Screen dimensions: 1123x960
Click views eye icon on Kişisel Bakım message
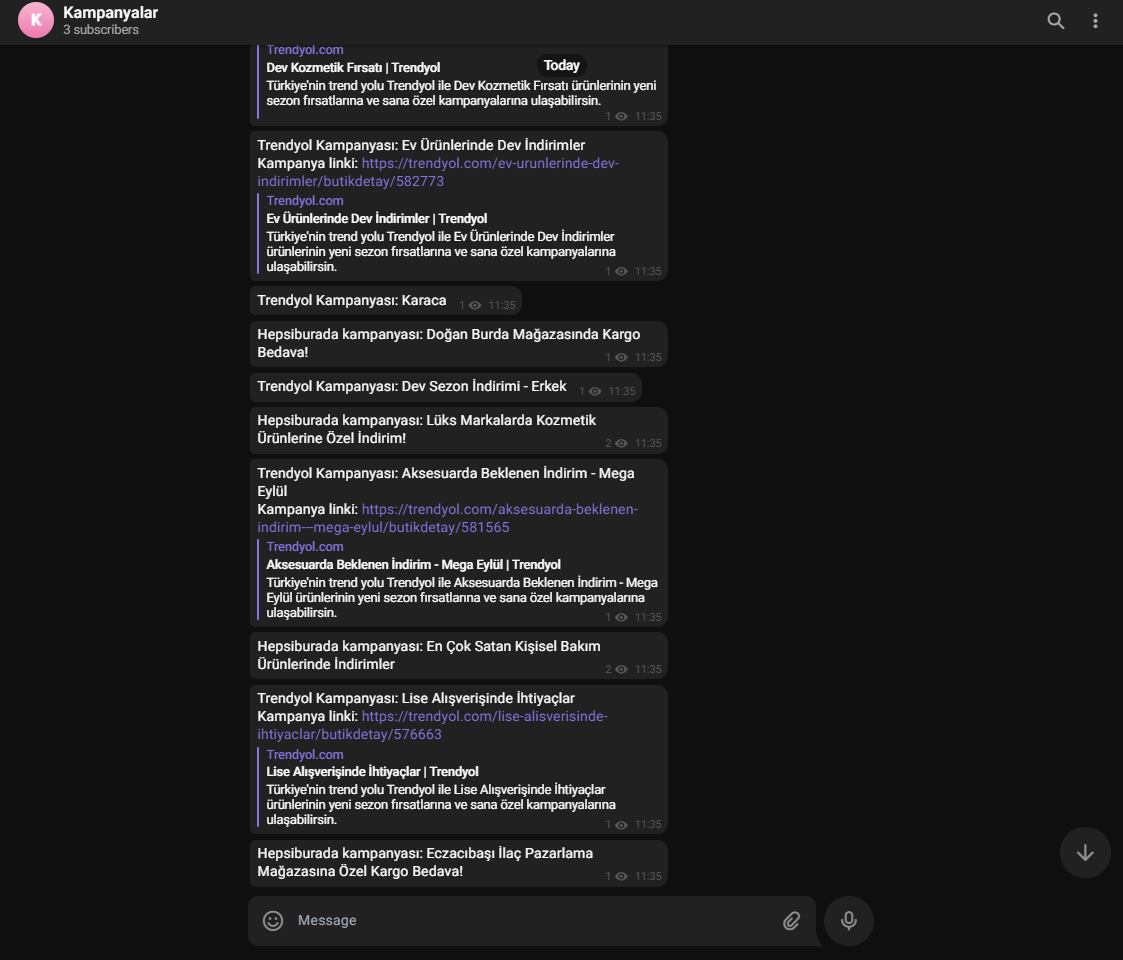coord(621,669)
